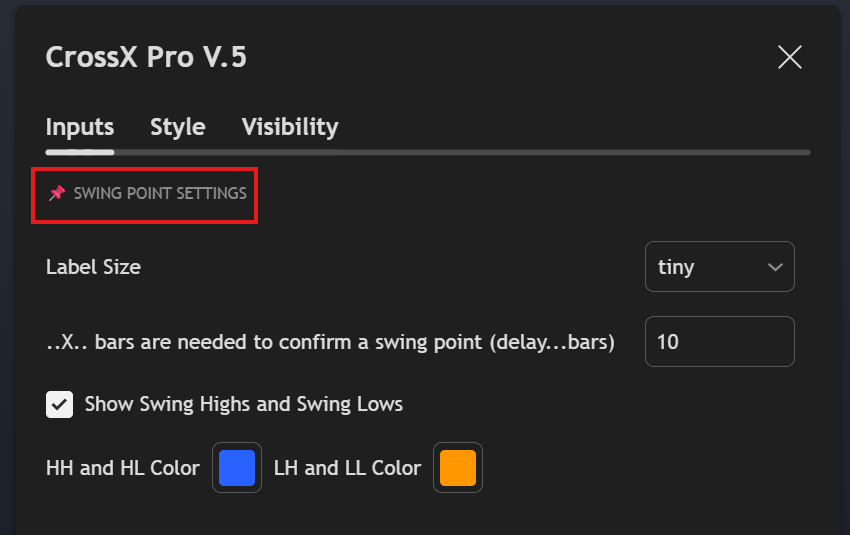850x535 pixels.
Task: Open the orange LH and LL color swatch
Action: tap(458, 468)
